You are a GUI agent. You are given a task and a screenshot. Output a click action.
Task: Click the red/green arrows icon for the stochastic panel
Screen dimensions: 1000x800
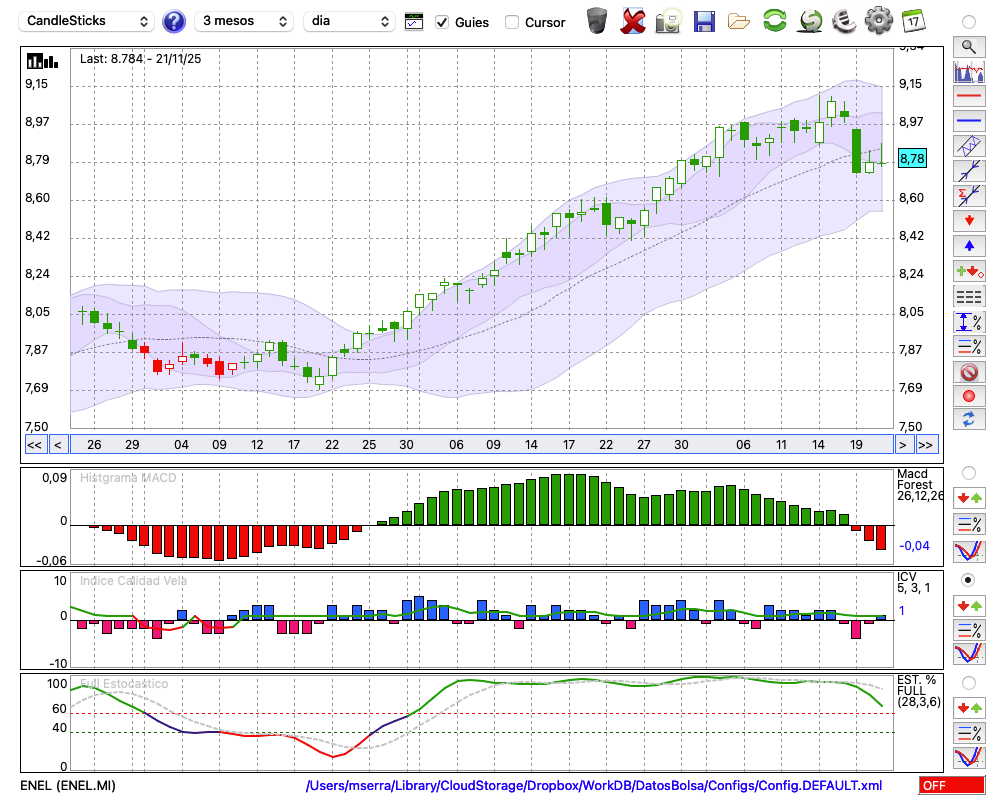(969, 708)
